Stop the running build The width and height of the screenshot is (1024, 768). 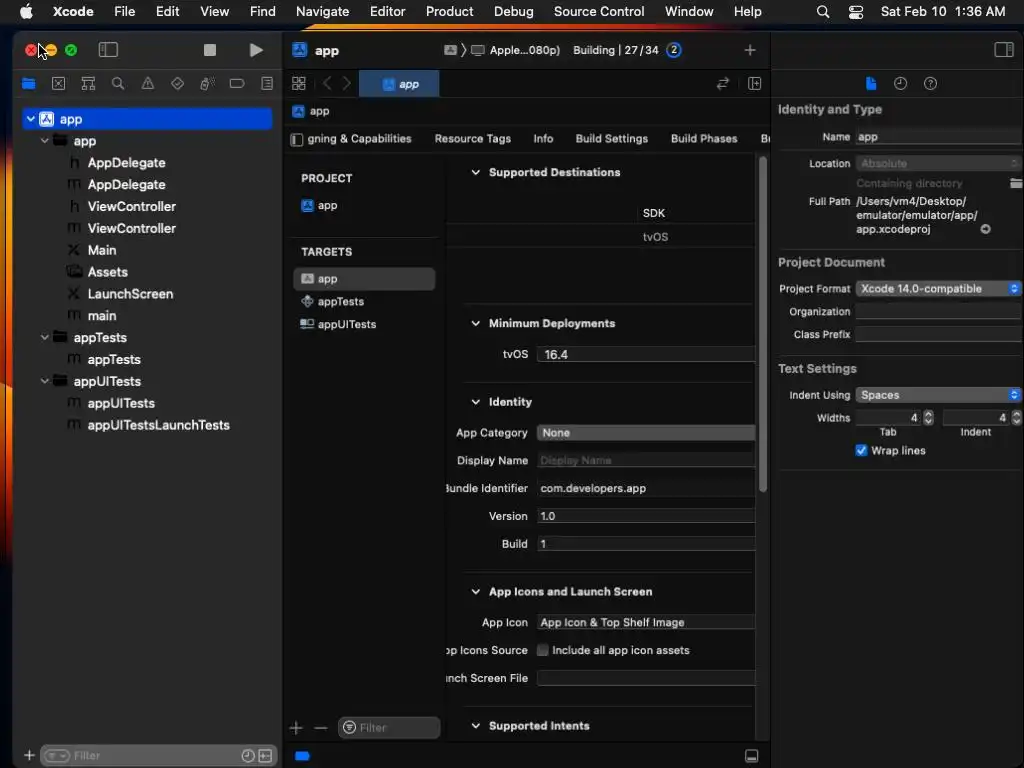point(210,50)
